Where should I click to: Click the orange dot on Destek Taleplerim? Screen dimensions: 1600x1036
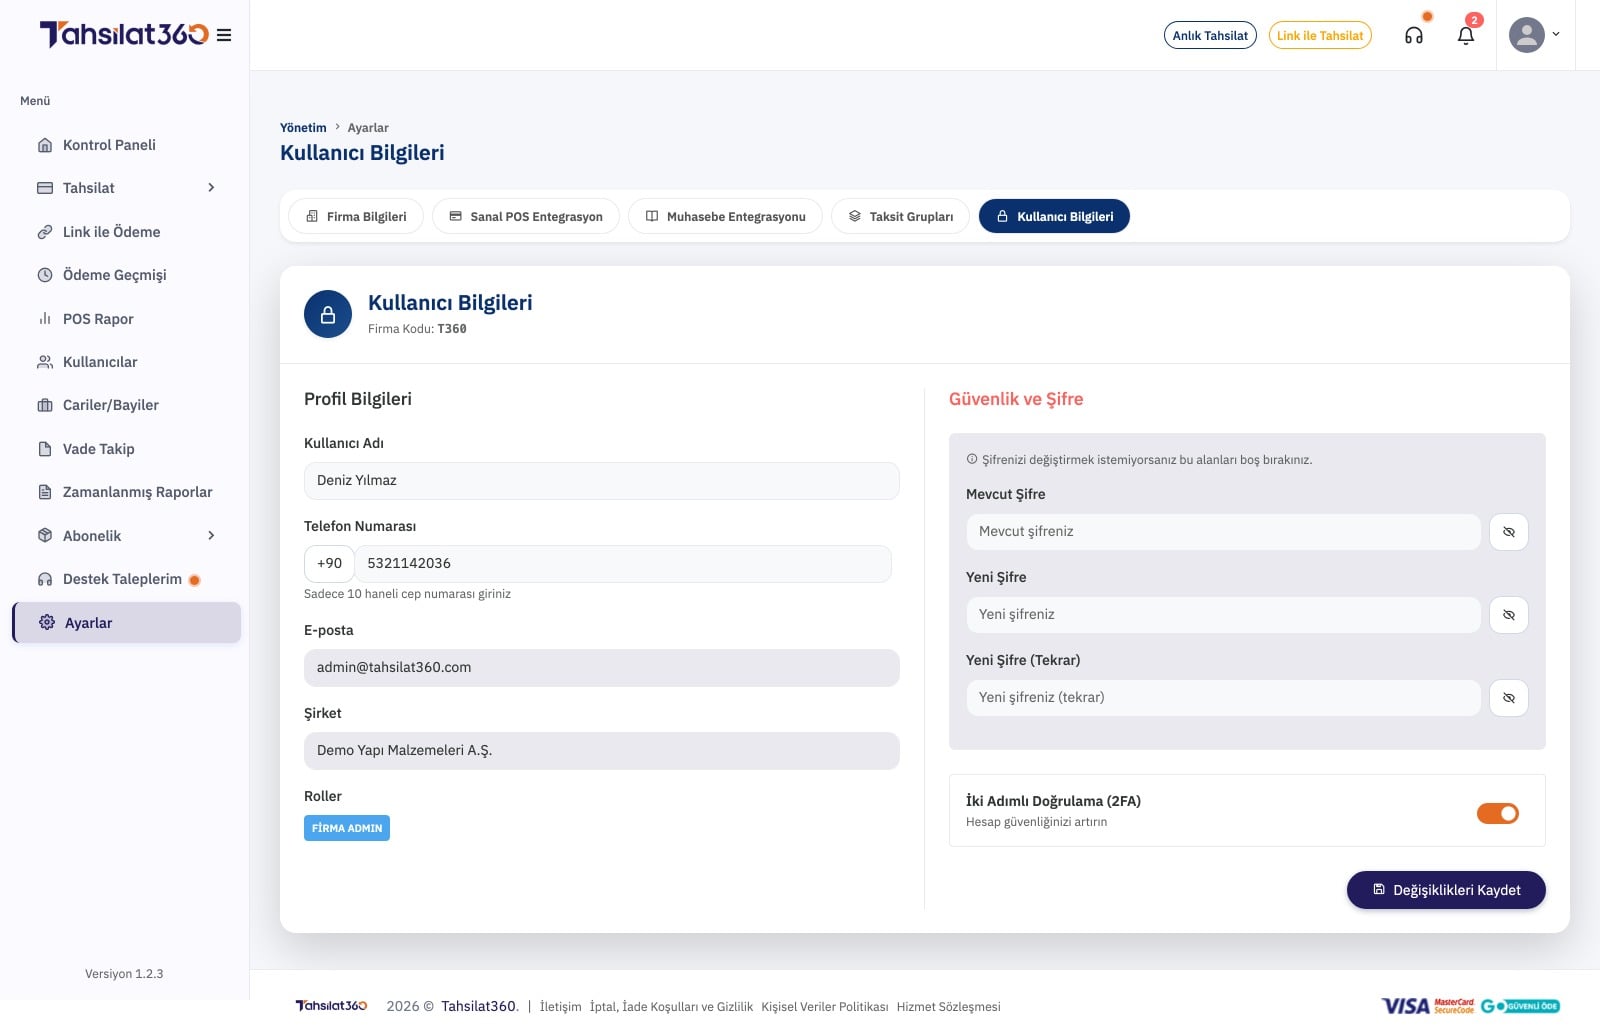click(x=194, y=580)
